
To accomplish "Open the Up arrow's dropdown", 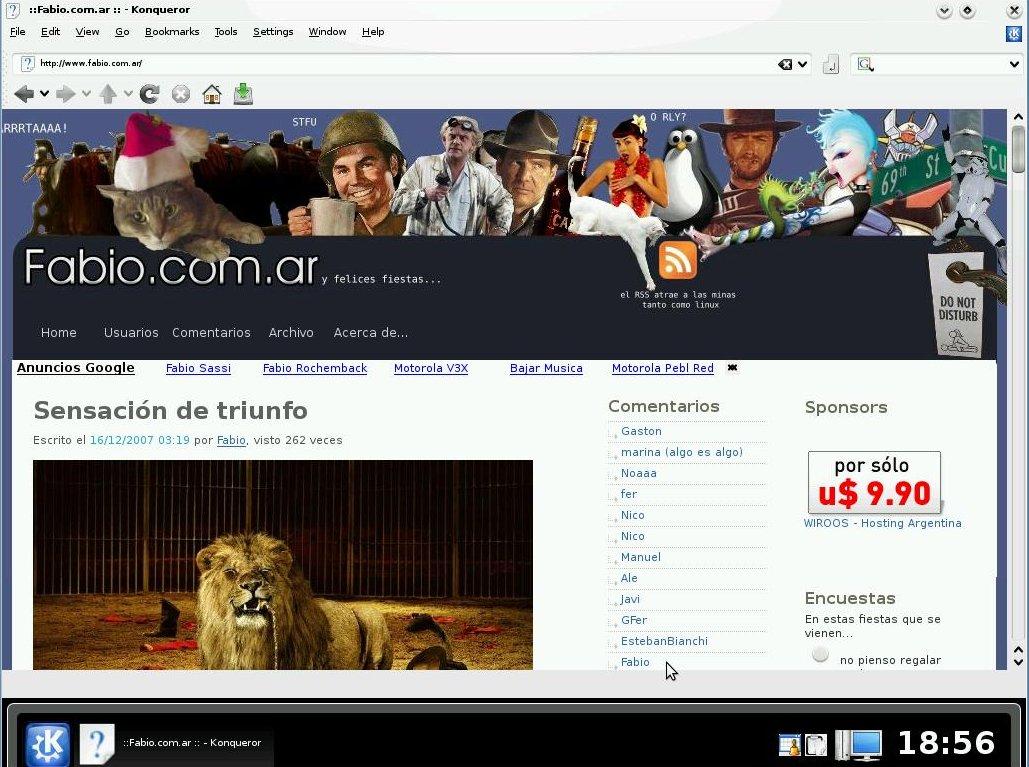I will (128, 94).
